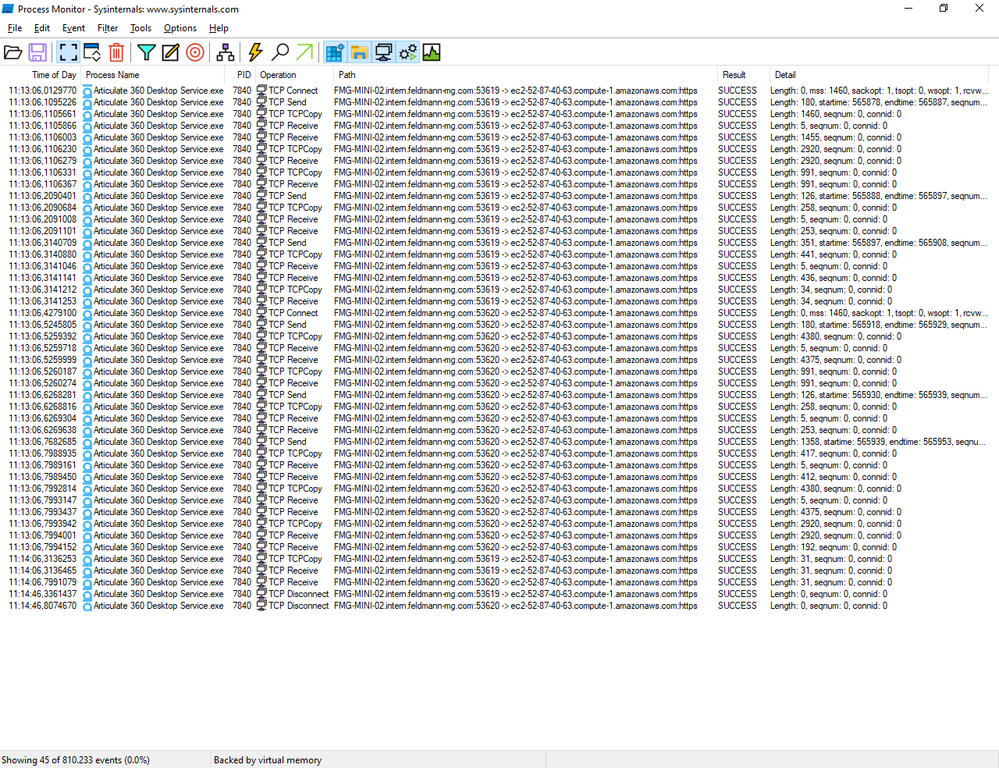999x768 pixels.
Task: Click the Include Process From Window target icon
Action: coord(195,52)
